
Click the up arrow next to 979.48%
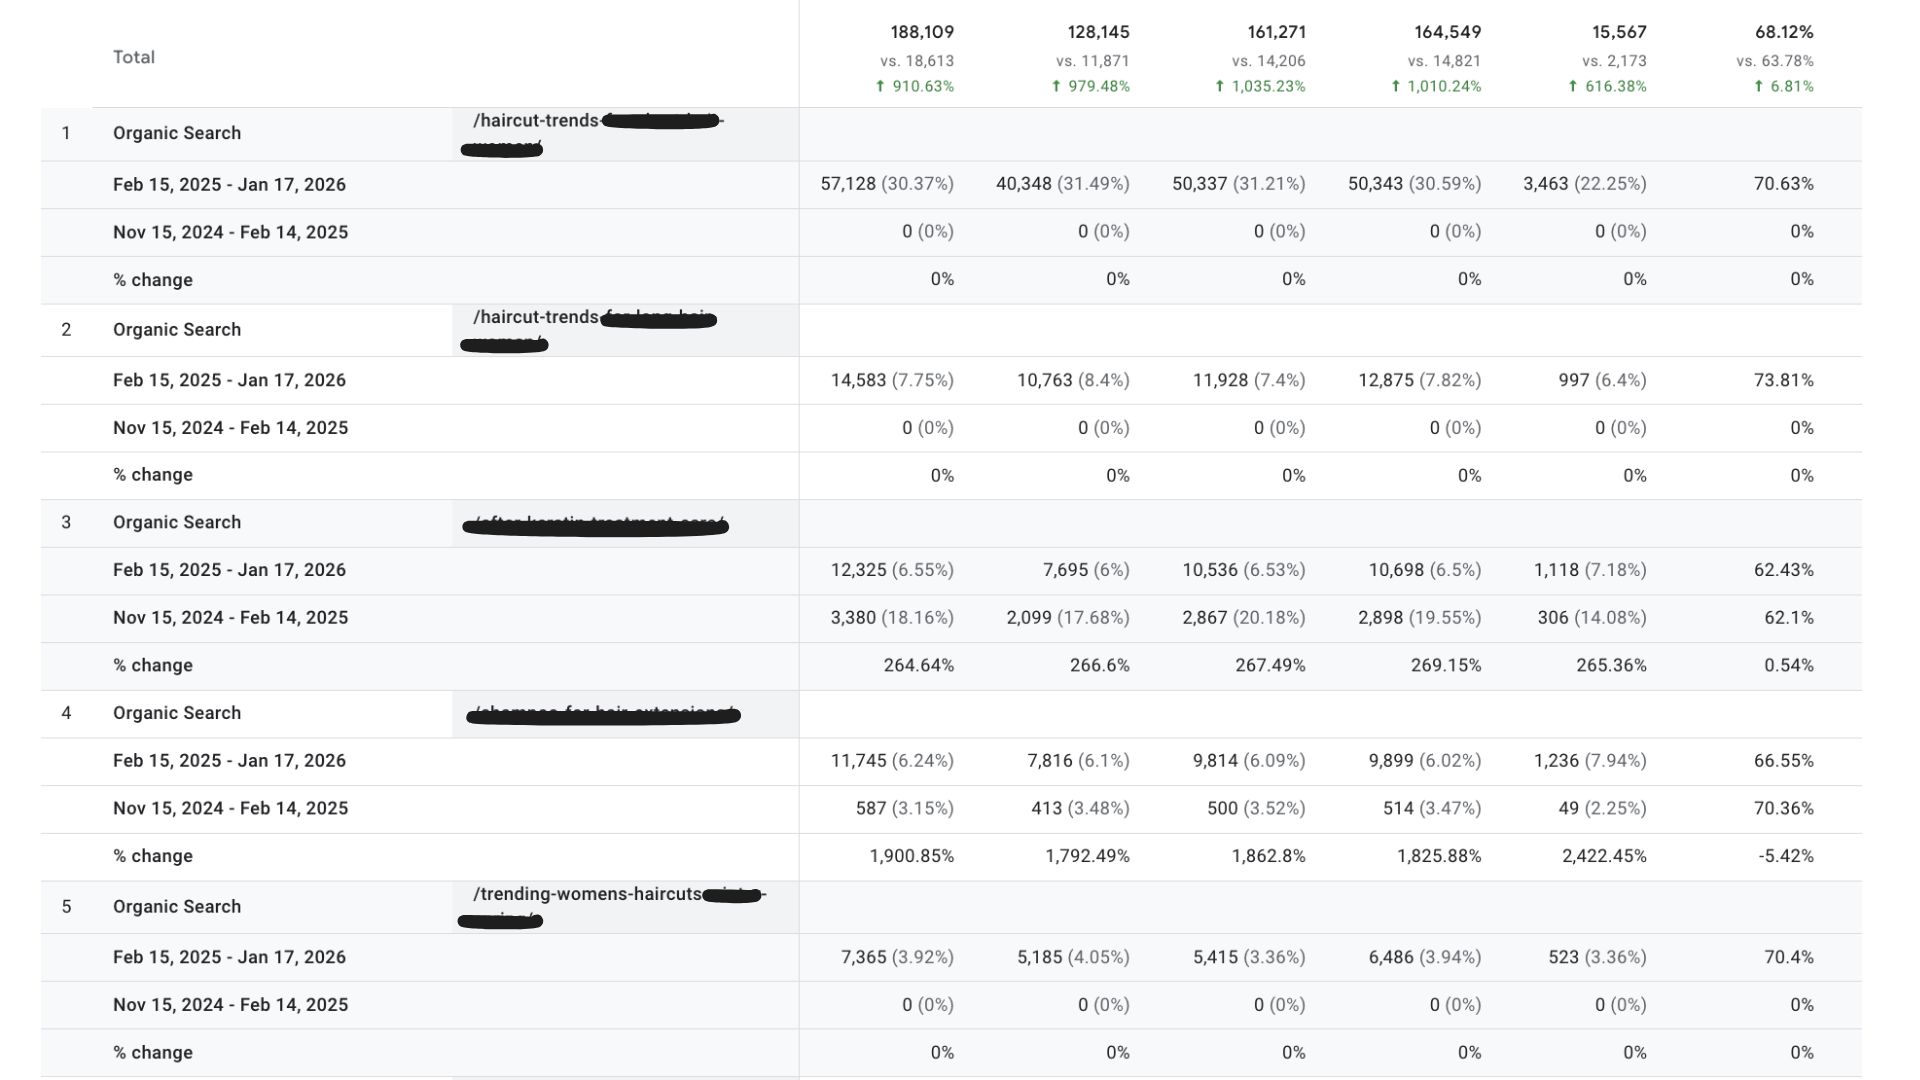(1056, 87)
